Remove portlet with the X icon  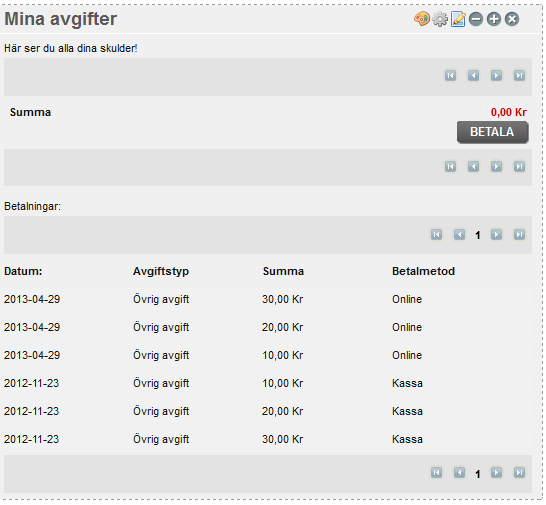[x=512, y=19]
